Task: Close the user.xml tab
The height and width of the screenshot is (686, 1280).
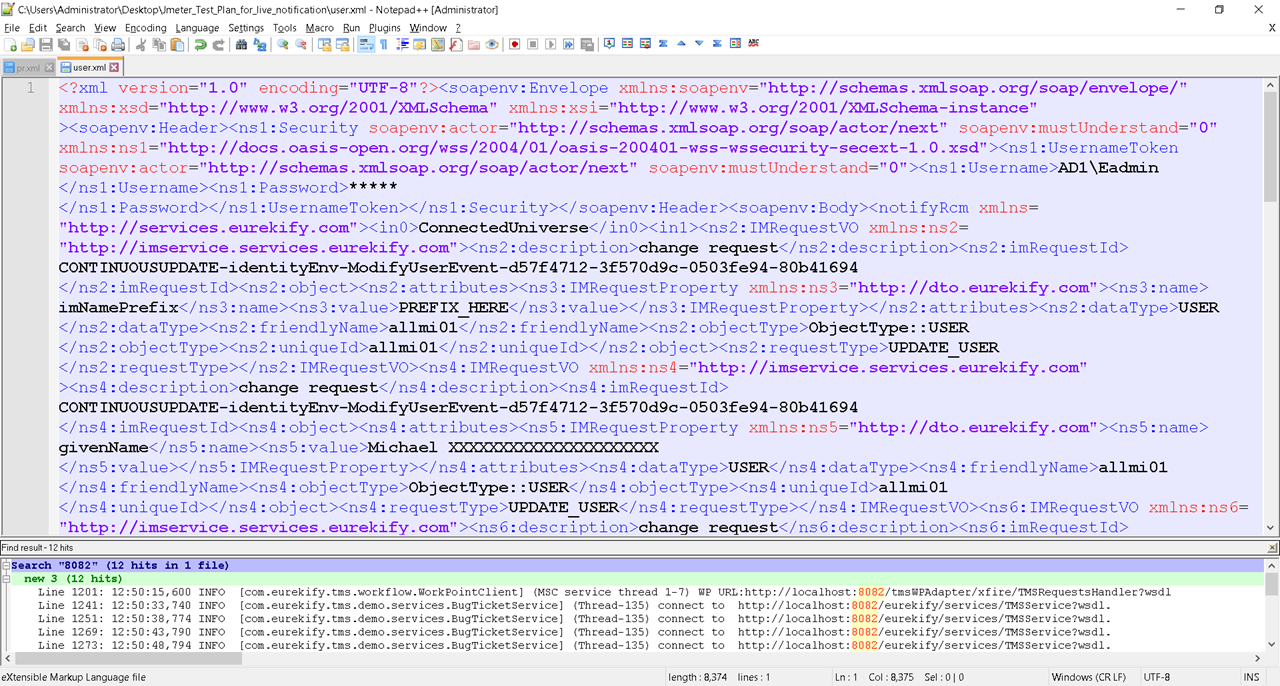Action: (114, 67)
